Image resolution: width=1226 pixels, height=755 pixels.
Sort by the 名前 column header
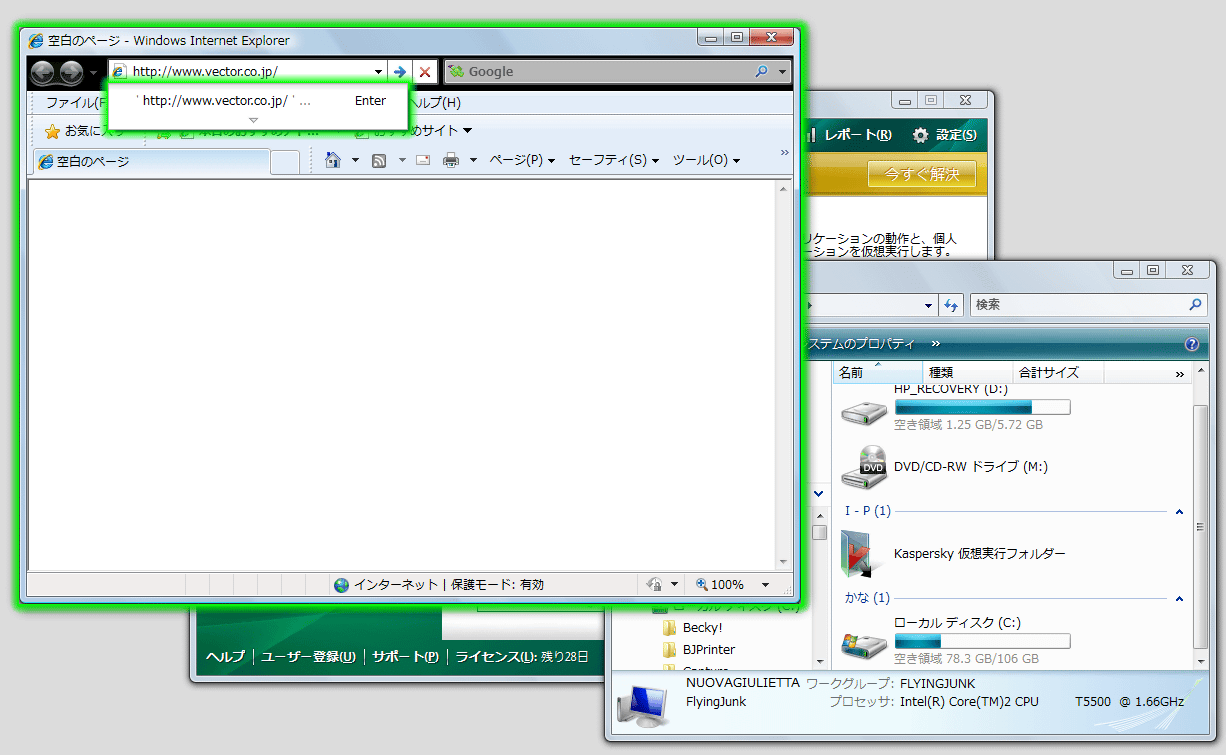click(x=876, y=373)
